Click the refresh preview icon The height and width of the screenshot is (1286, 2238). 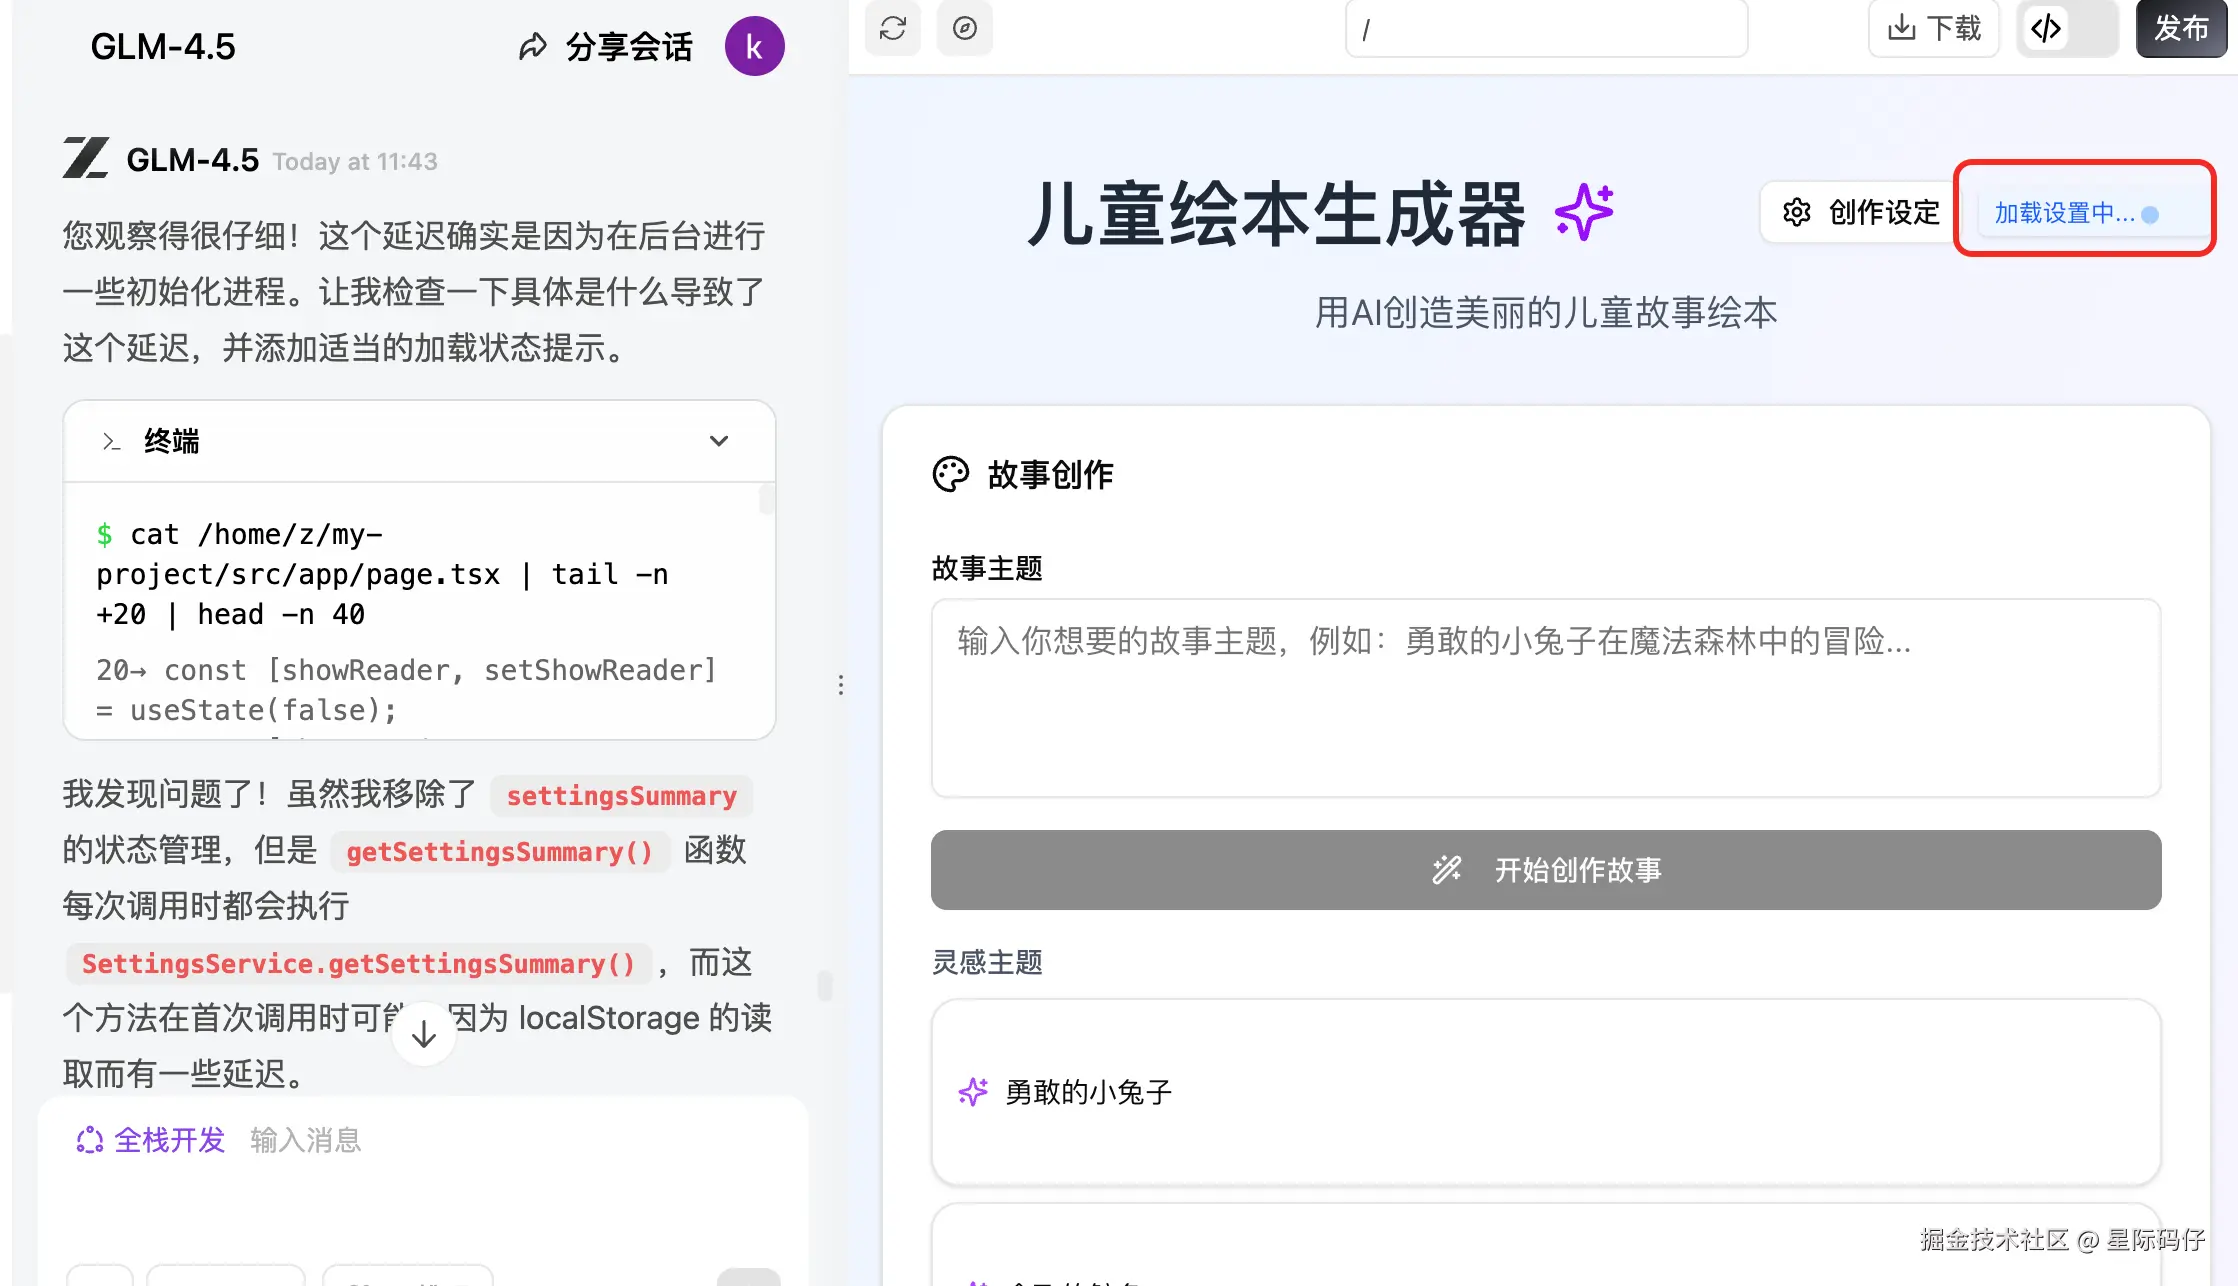[892, 28]
